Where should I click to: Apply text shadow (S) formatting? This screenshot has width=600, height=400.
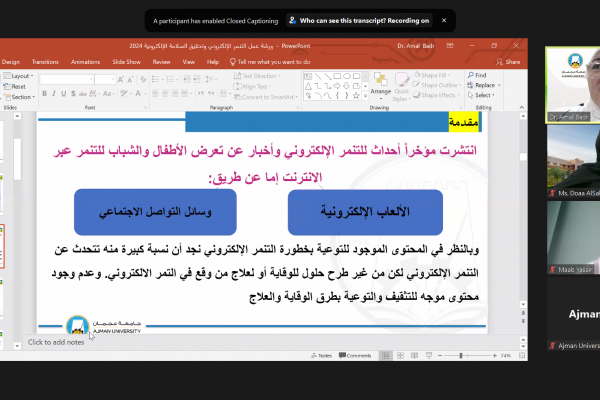pos(73,93)
